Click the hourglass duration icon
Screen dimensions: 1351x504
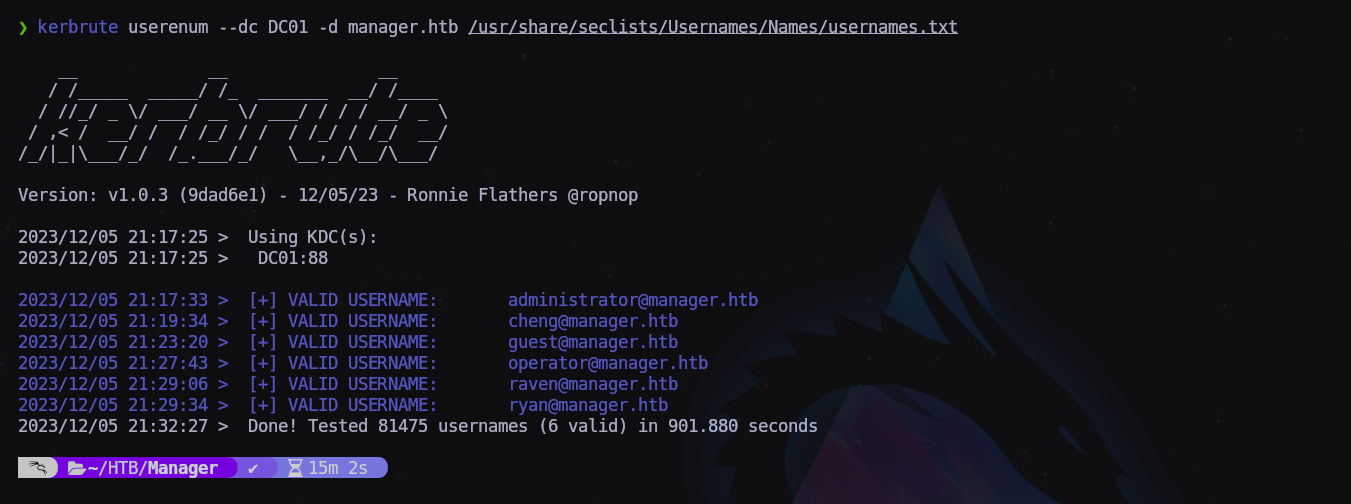(x=295, y=468)
